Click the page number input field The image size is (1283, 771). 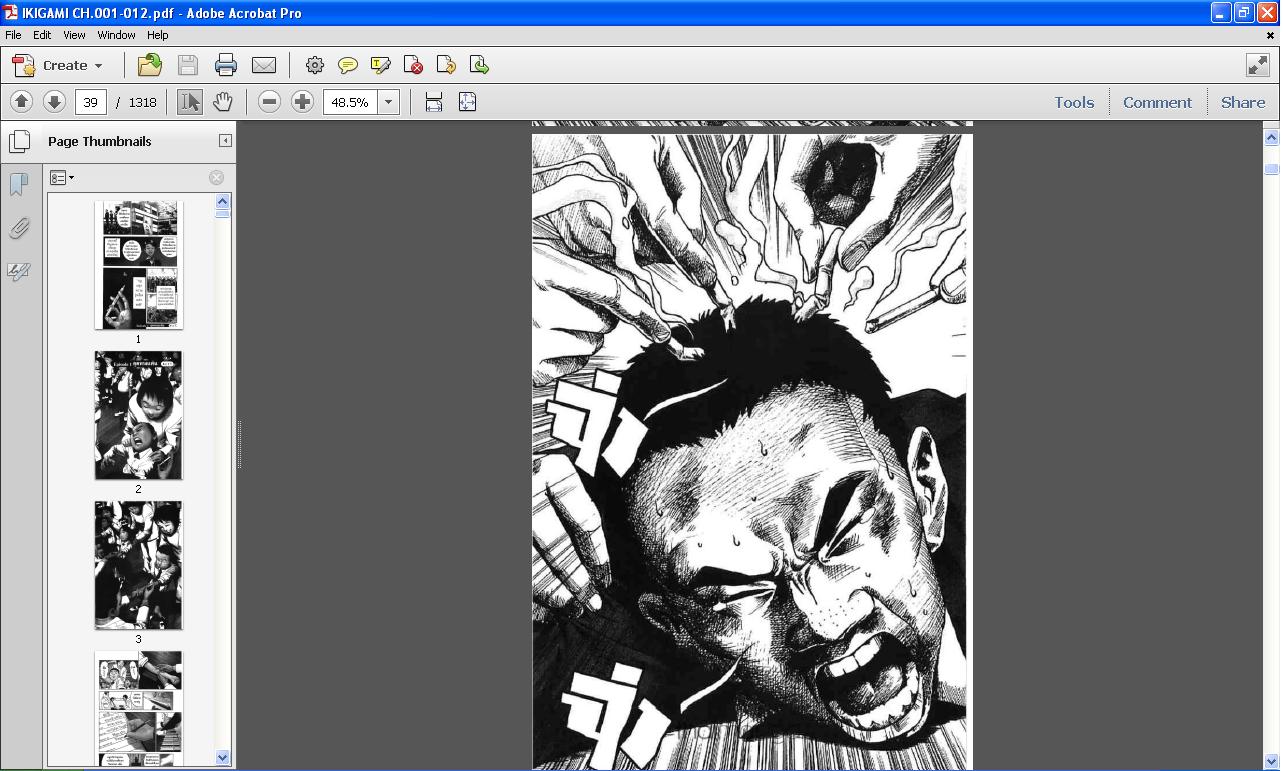click(91, 102)
